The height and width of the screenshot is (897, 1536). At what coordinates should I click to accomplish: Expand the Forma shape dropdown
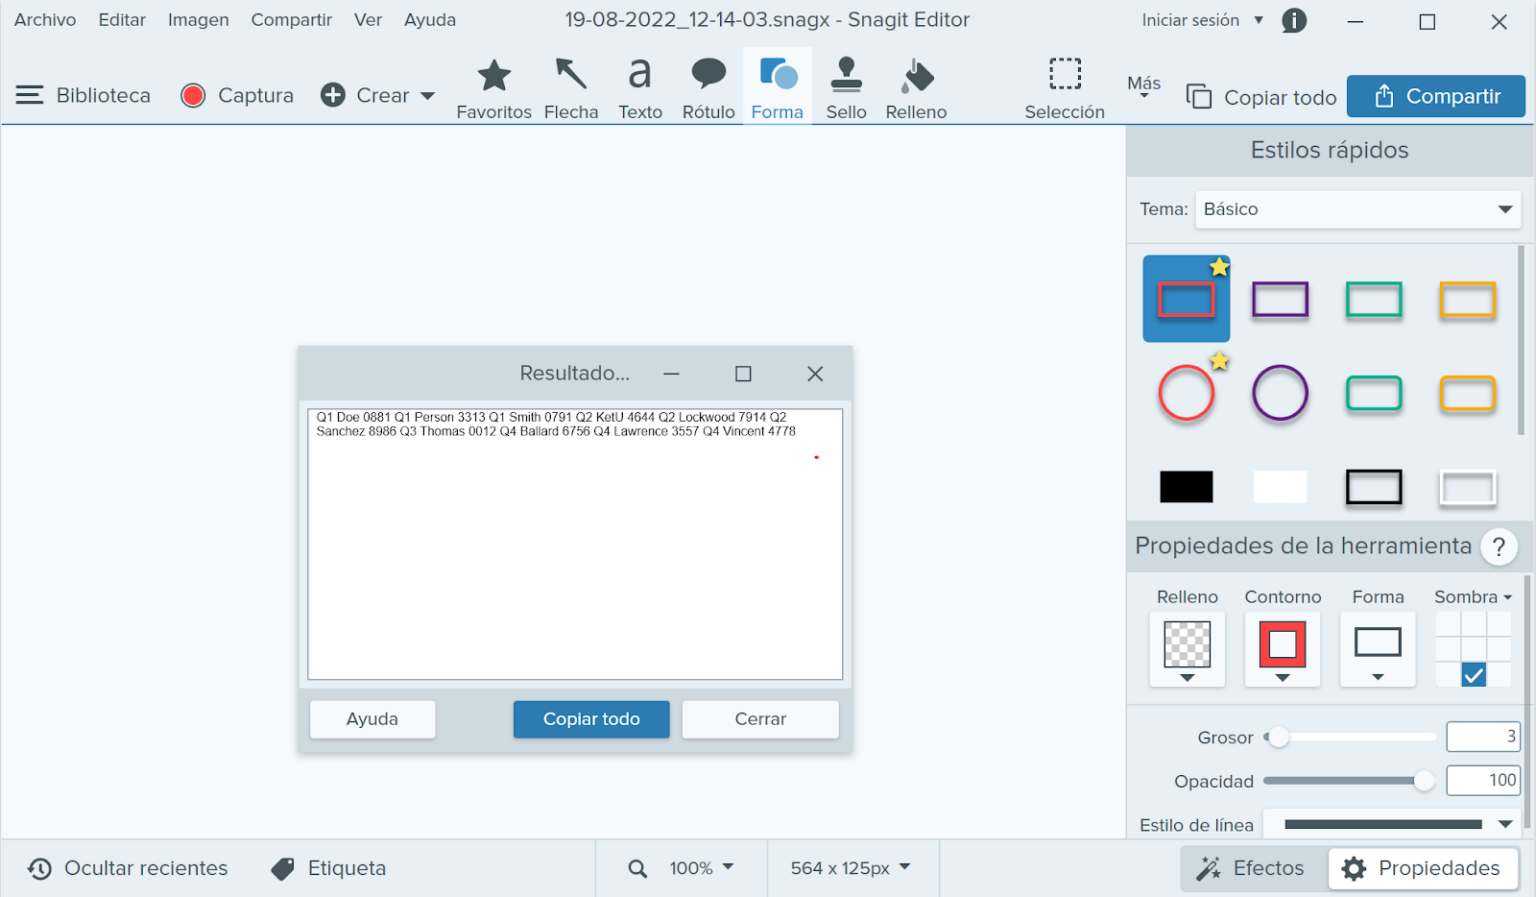pos(1378,649)
